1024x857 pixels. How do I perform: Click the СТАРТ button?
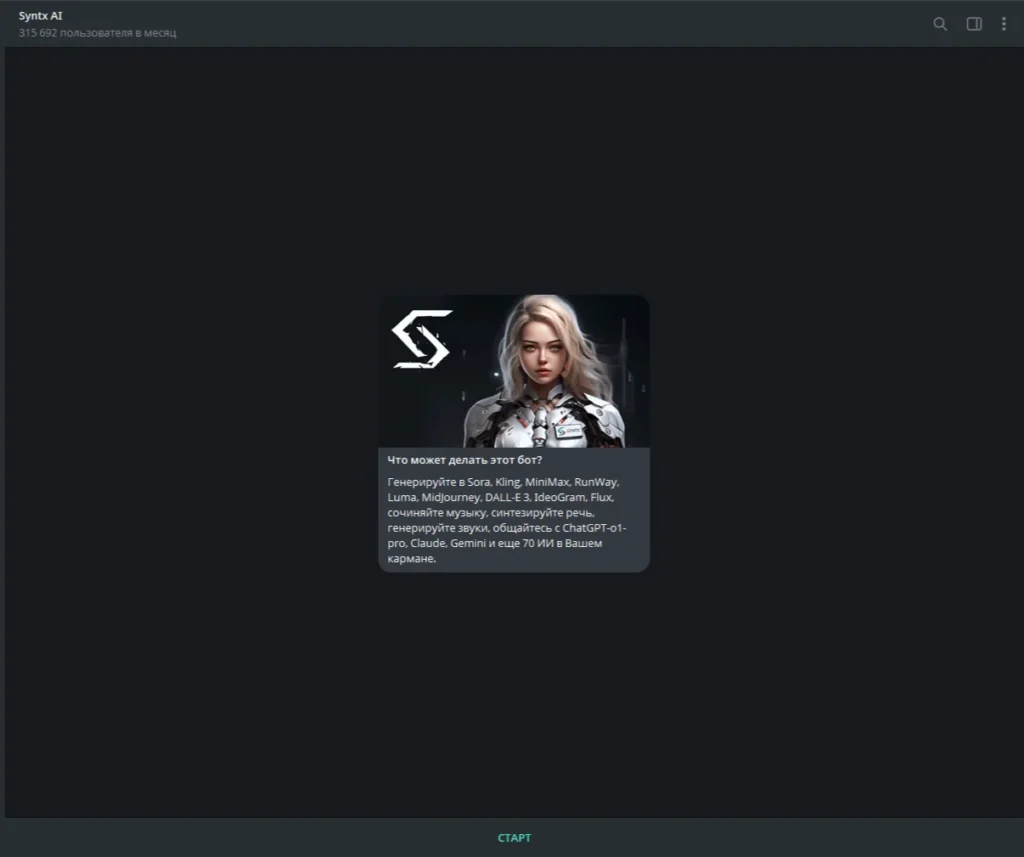coord(514,837)
